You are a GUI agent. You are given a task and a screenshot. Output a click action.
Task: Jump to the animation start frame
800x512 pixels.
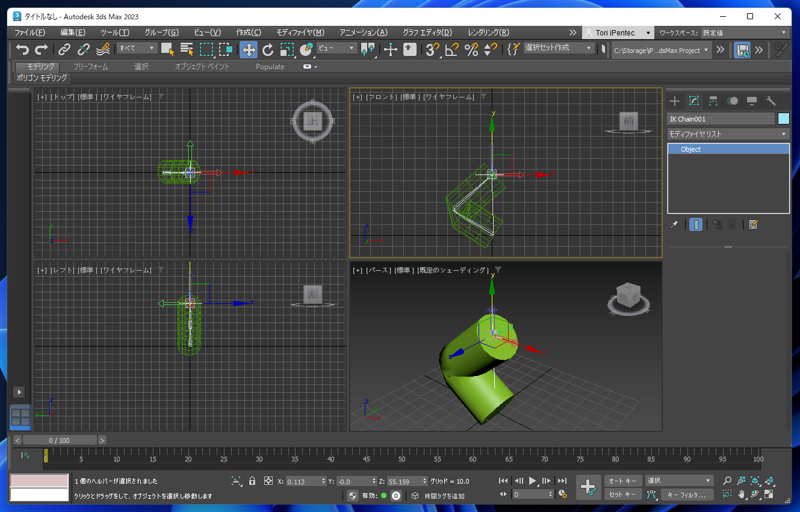tap(503, 480)
